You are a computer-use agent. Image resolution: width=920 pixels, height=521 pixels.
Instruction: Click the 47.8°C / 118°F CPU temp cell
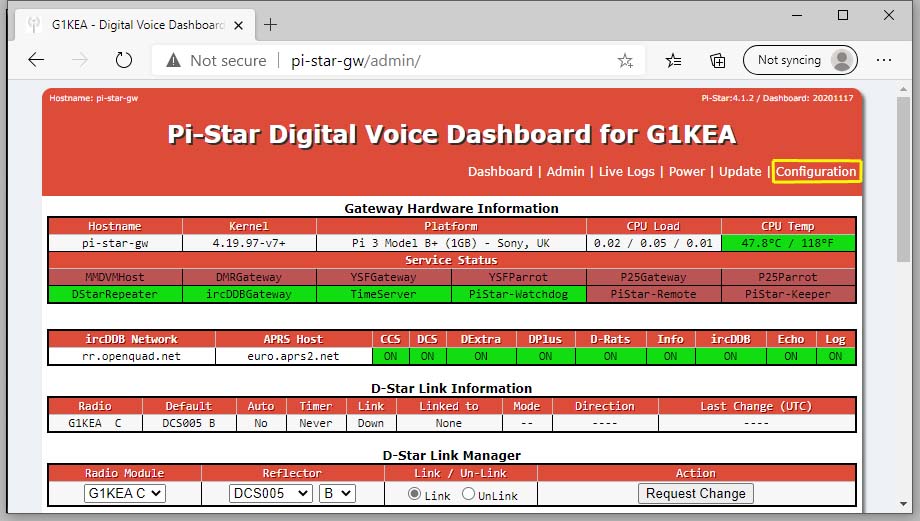(x=788, y=243)
